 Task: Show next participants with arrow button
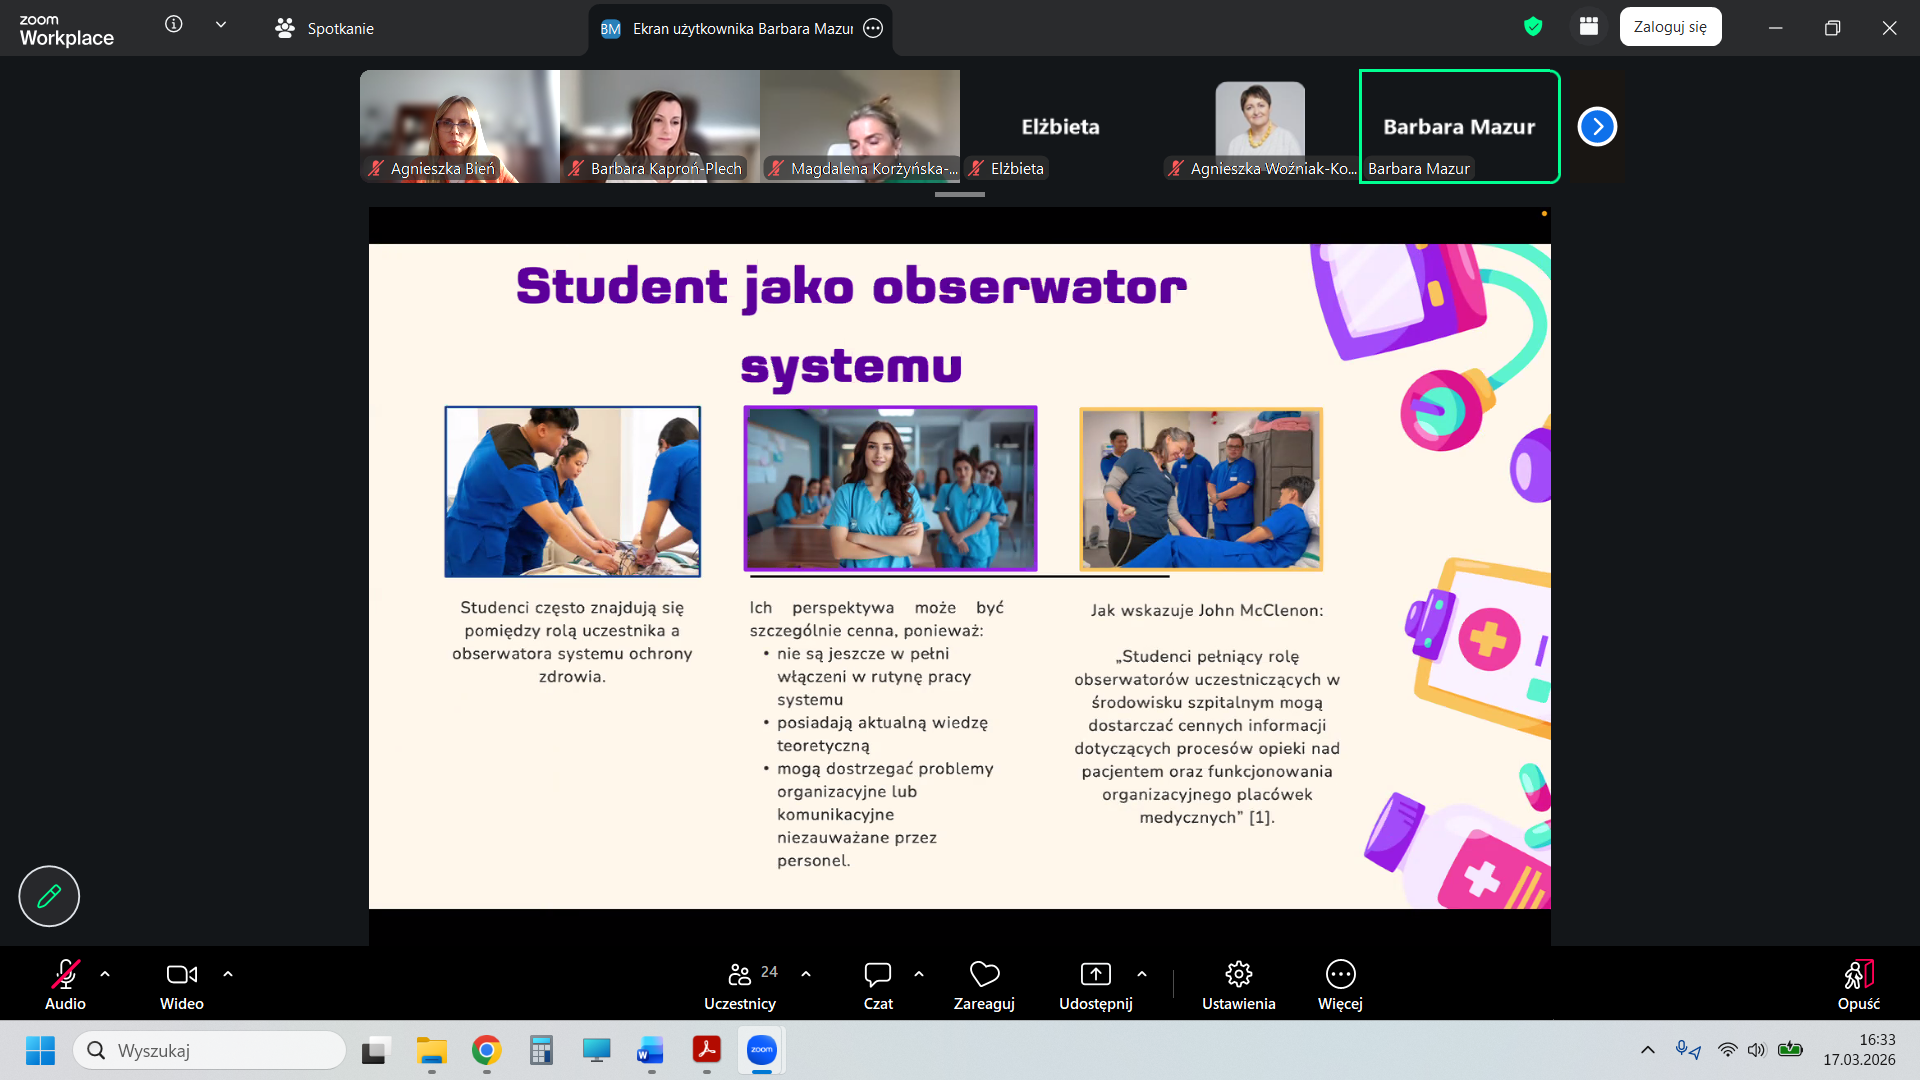1597,127
